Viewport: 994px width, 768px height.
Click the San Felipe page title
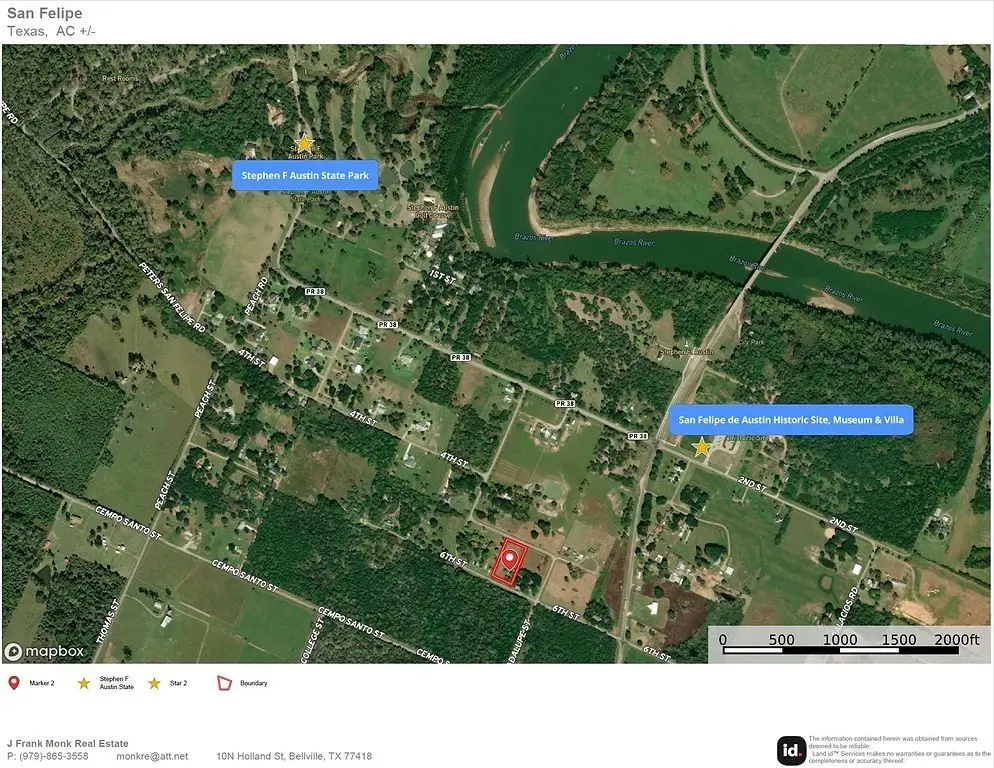click(x=45, y=13)
